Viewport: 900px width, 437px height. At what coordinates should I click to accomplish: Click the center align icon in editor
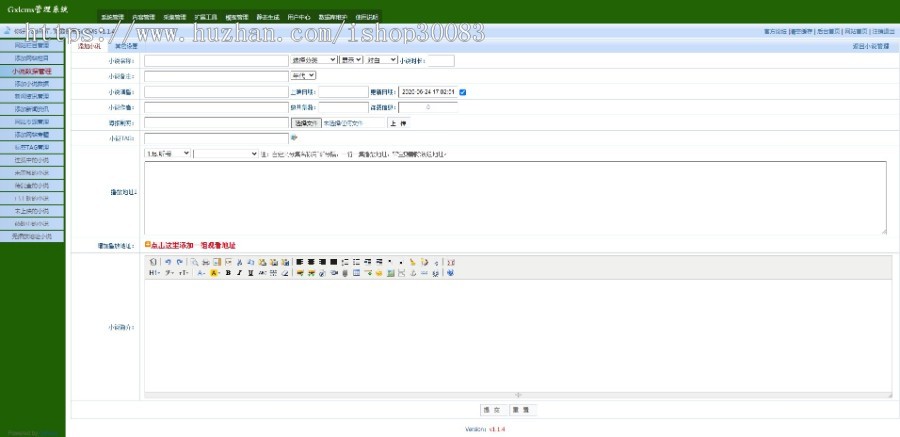point(310,261)
